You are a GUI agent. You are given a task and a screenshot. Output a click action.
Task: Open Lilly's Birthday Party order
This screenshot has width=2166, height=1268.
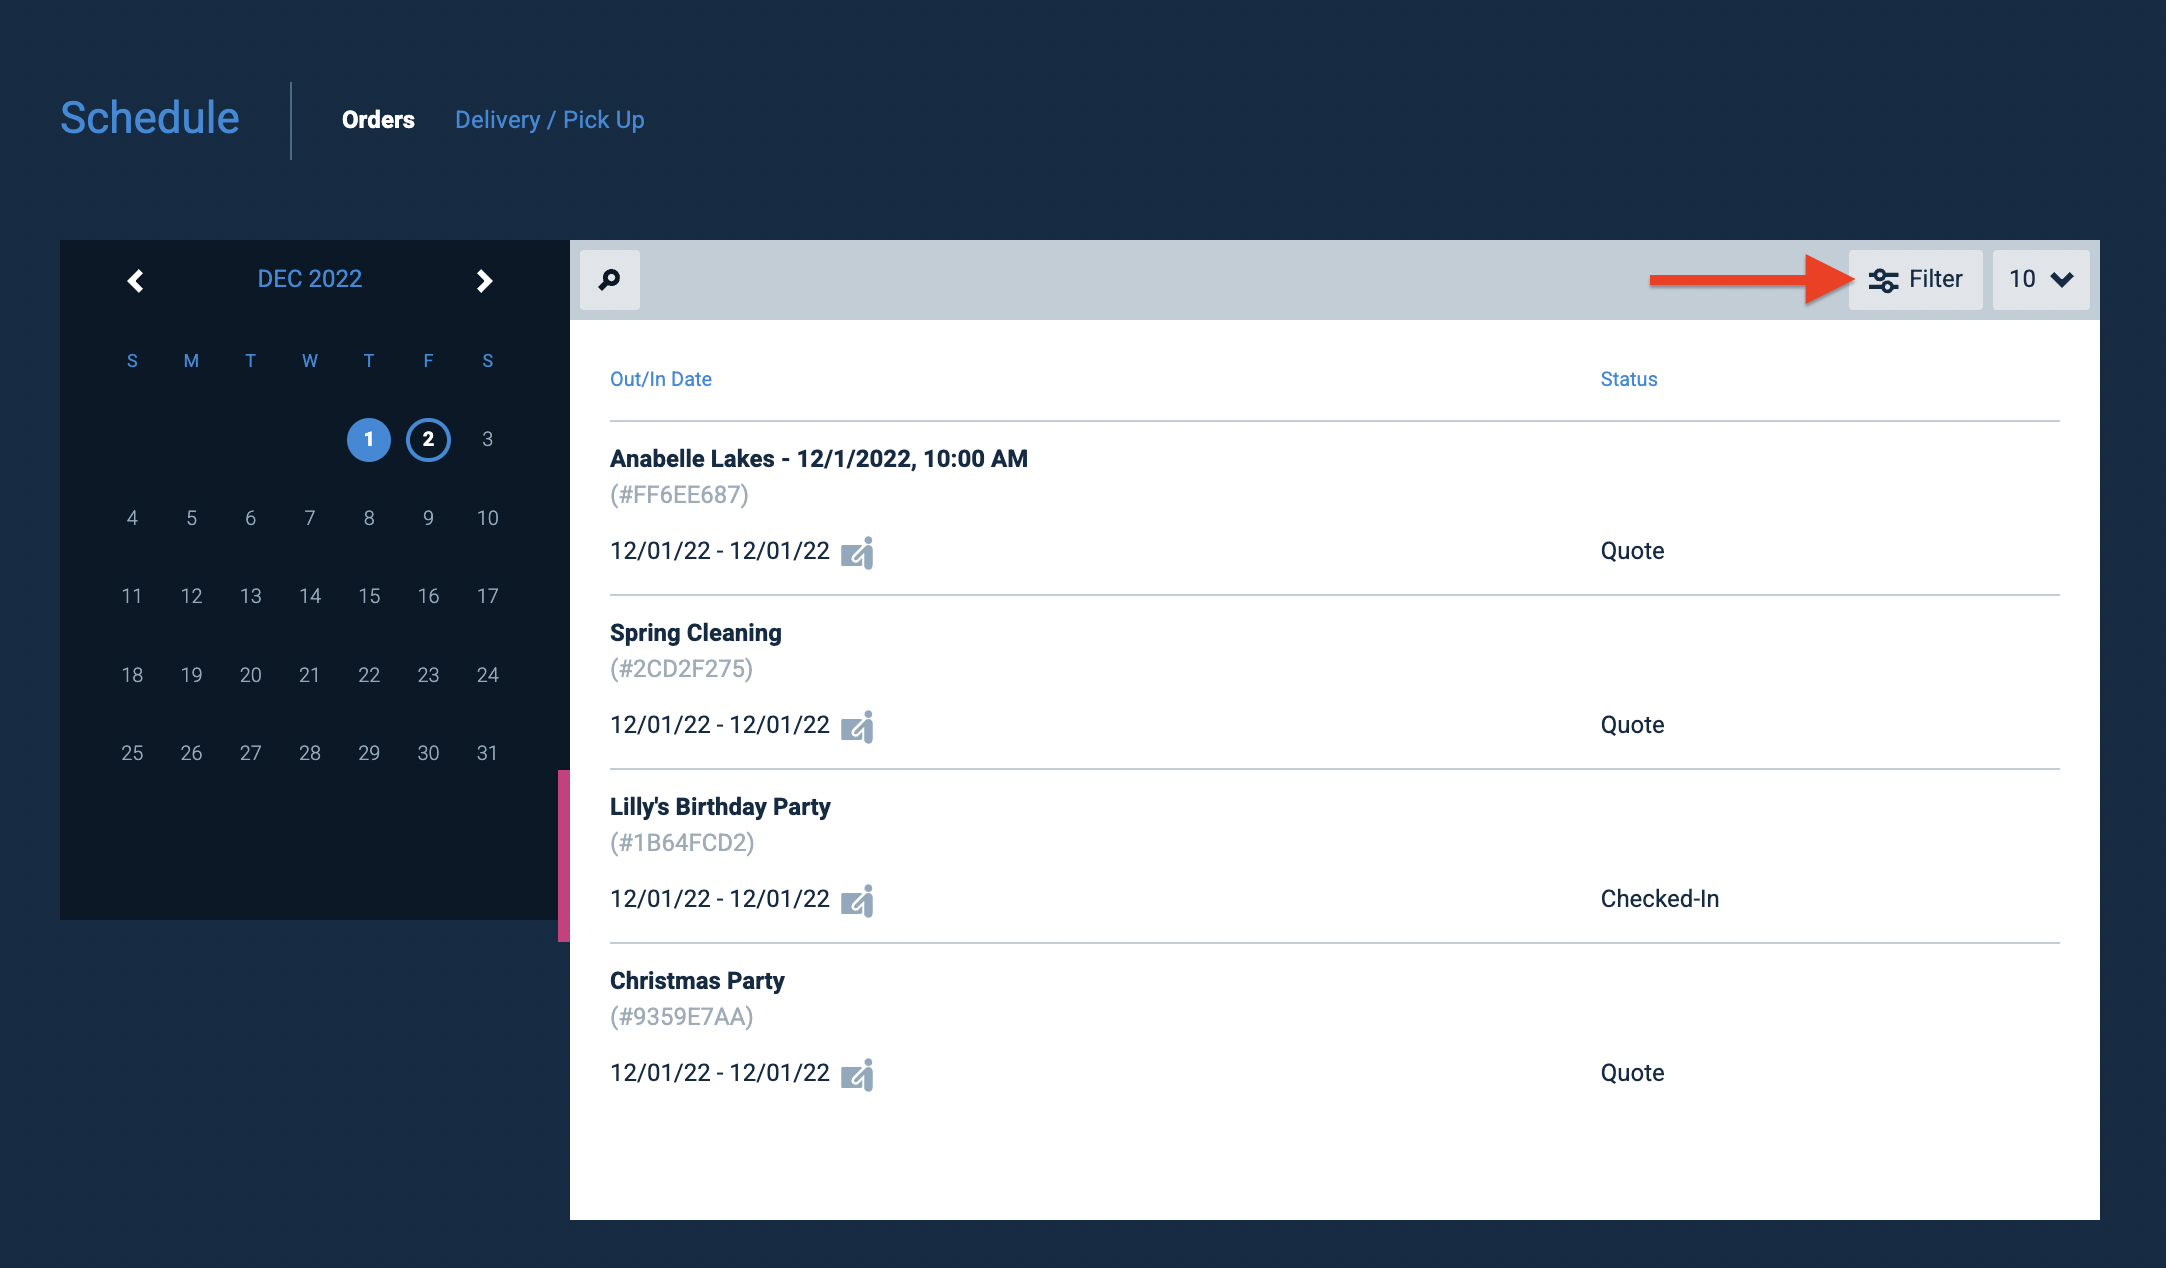[x=720, y=807]
